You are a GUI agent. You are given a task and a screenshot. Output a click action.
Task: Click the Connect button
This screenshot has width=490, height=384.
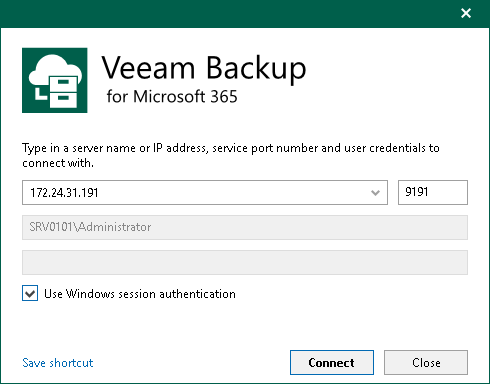pos(332,362)
